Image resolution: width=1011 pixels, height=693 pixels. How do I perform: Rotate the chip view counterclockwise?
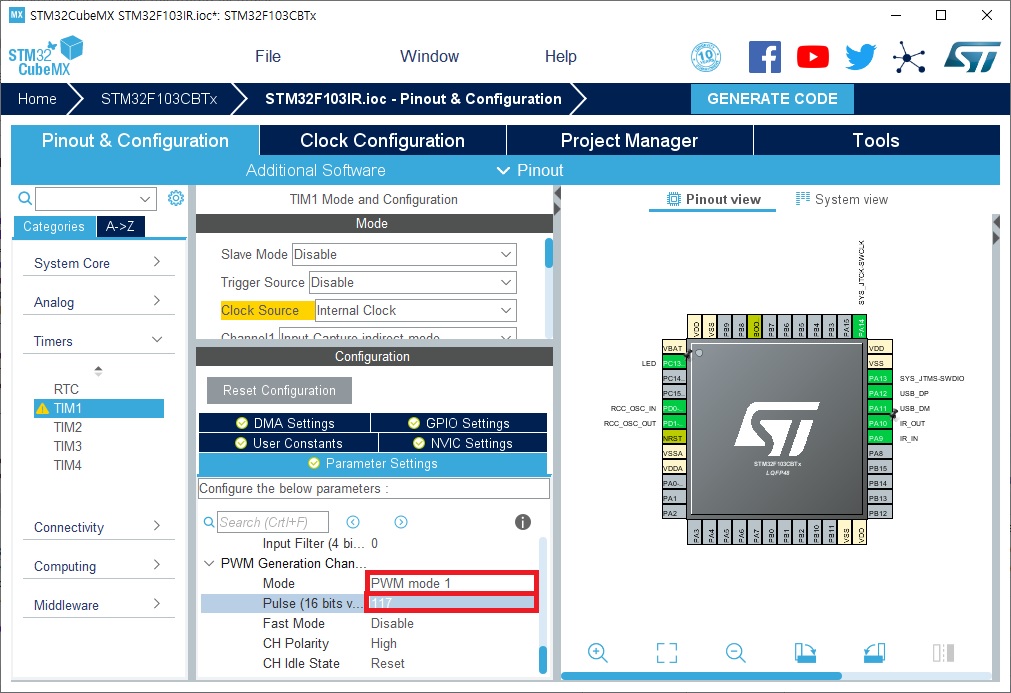874,652
